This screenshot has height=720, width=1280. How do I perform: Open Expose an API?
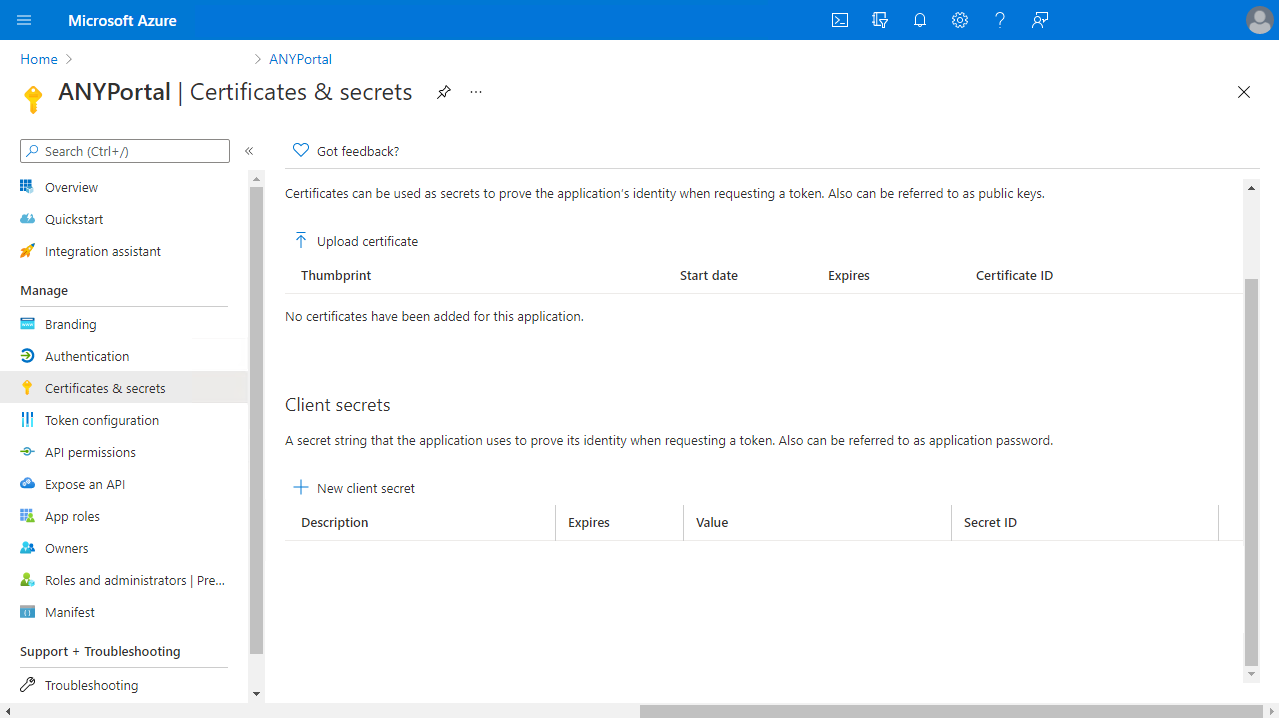[85, 484]
